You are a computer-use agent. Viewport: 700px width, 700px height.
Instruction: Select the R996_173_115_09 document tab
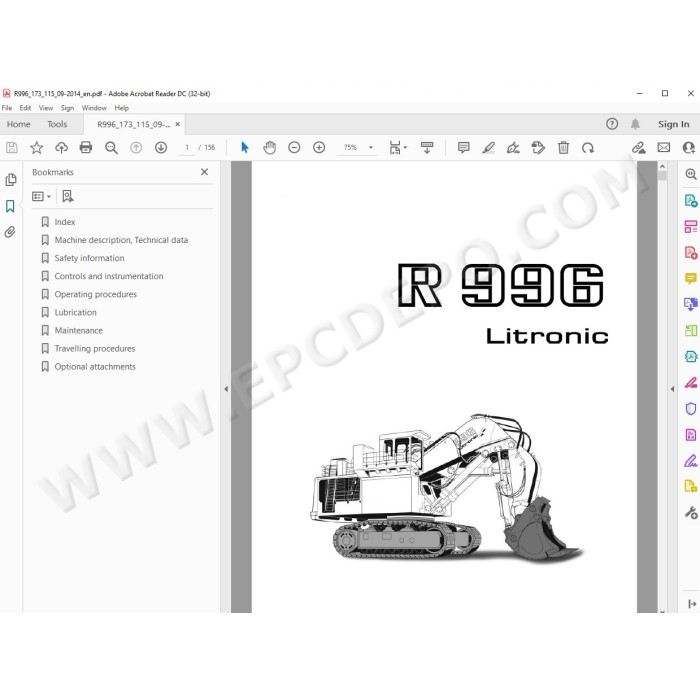coord(134,125)
